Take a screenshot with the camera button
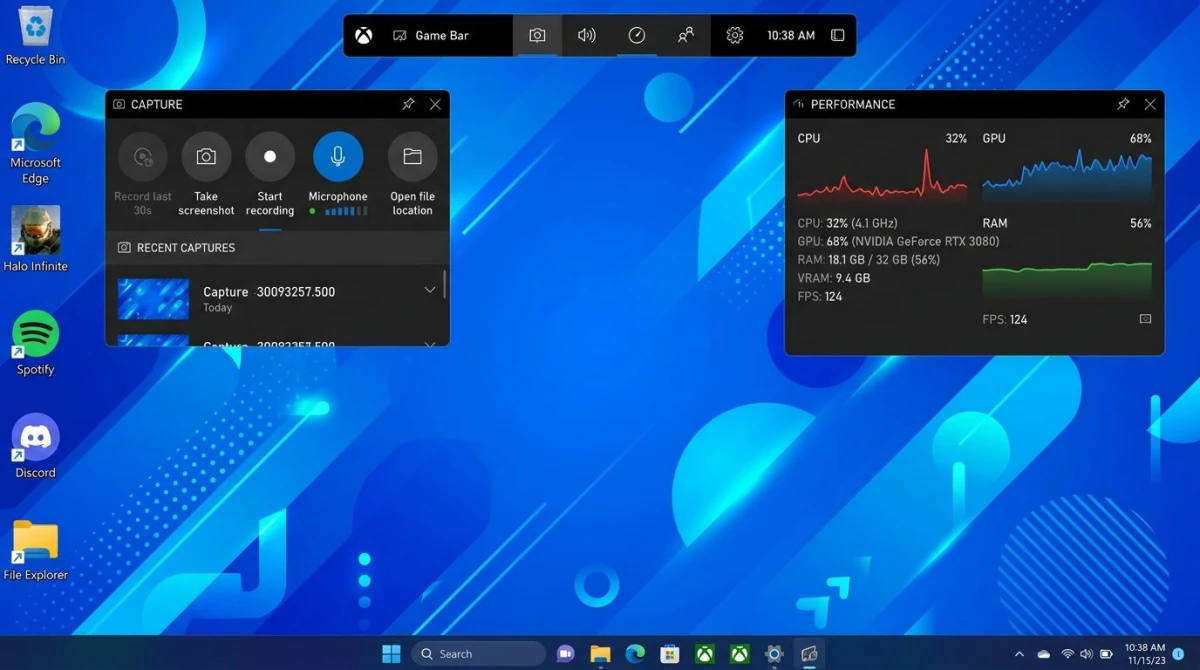The height and width of the screenshot is (670, 1200). point(206,174)
